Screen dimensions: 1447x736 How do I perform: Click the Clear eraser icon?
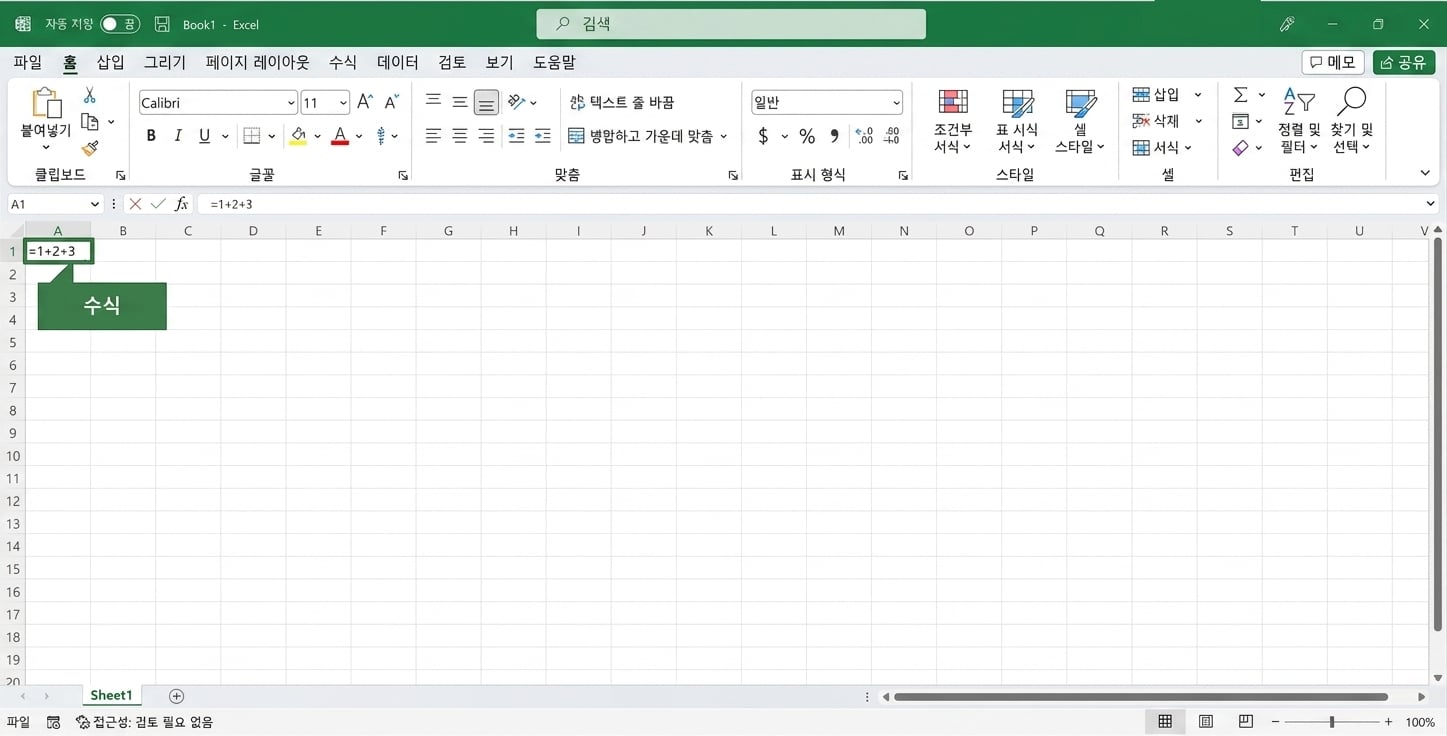(1240, 147)
